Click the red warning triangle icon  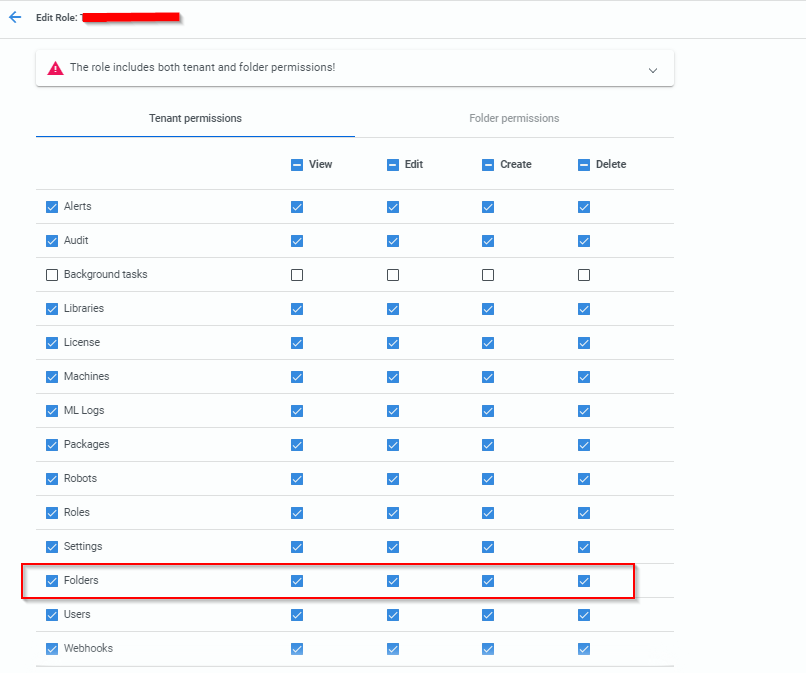click(x=55, y=68)
